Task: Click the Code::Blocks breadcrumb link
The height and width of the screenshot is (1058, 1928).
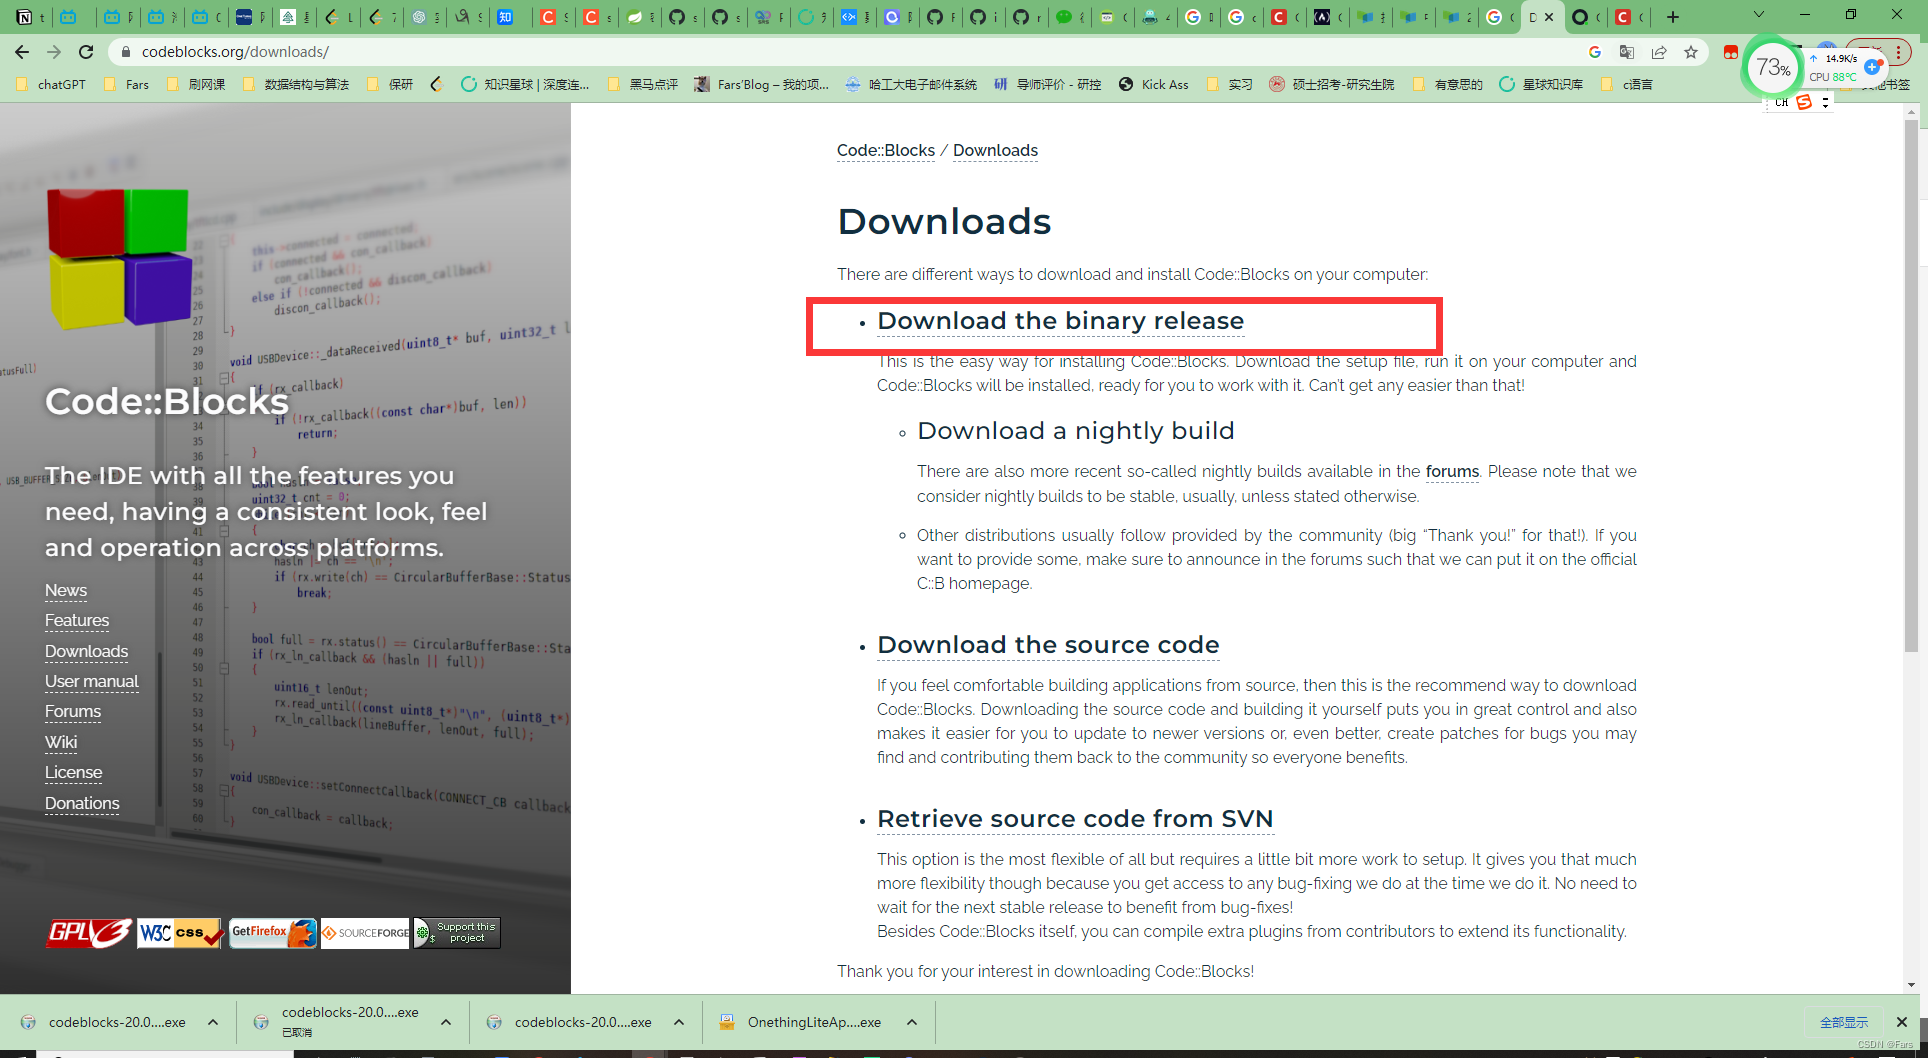Action: (886, 150)
